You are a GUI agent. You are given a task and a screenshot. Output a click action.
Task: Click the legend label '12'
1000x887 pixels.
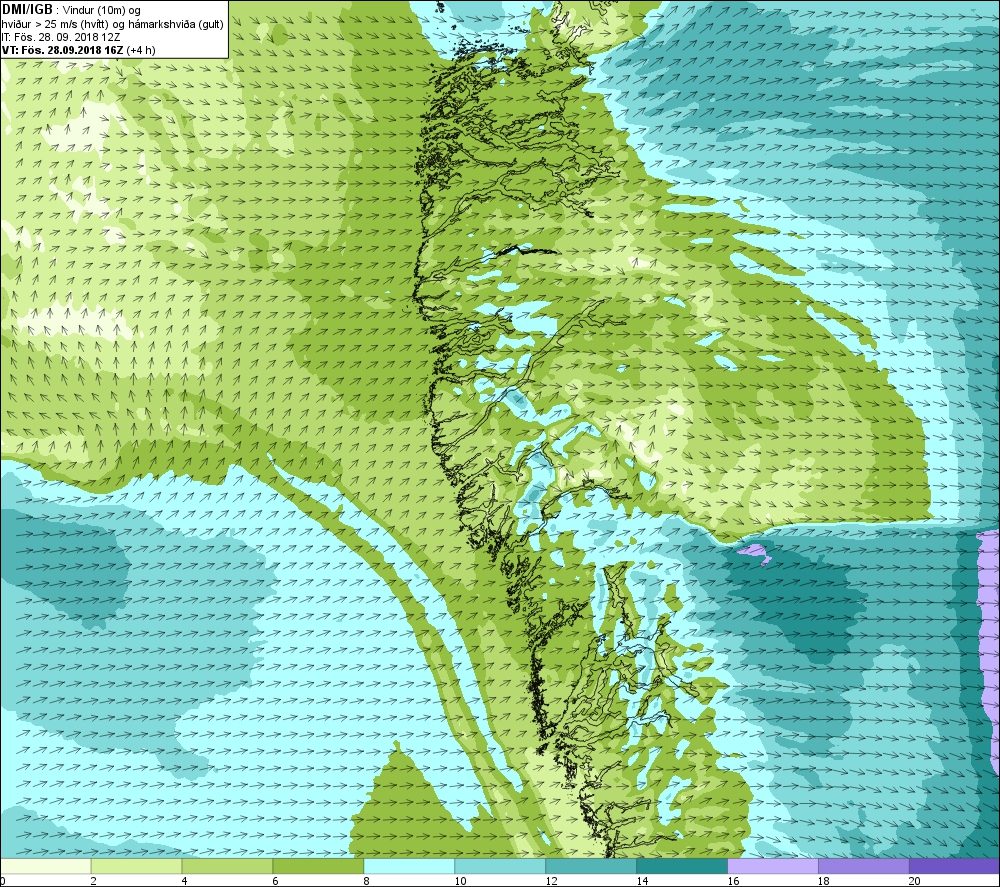click(552, 881)
